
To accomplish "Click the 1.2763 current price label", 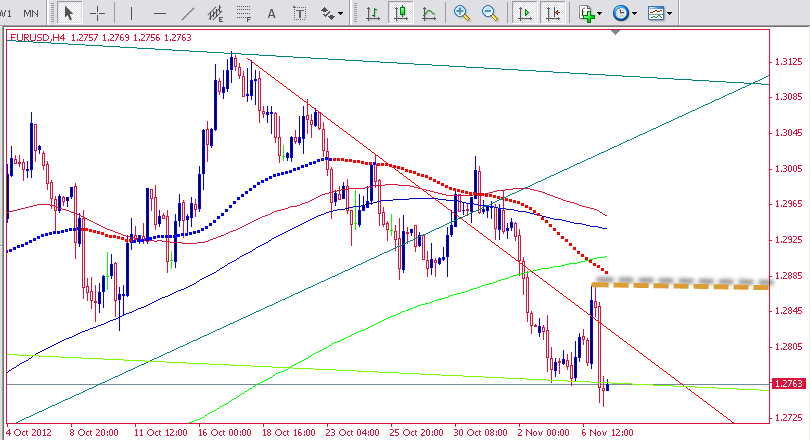I will click(x=789, y=383).
